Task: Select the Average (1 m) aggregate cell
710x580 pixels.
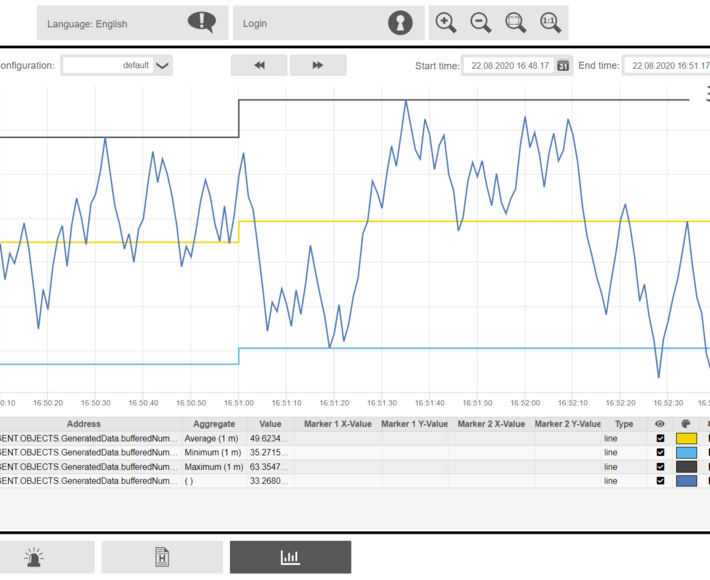Action: [x=214, y=438]
